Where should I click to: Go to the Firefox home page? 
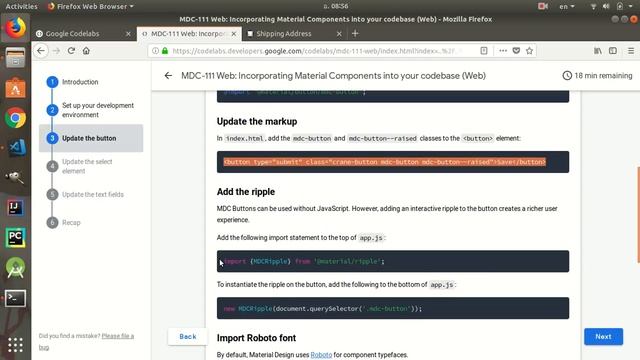click(x=86, y=51)
